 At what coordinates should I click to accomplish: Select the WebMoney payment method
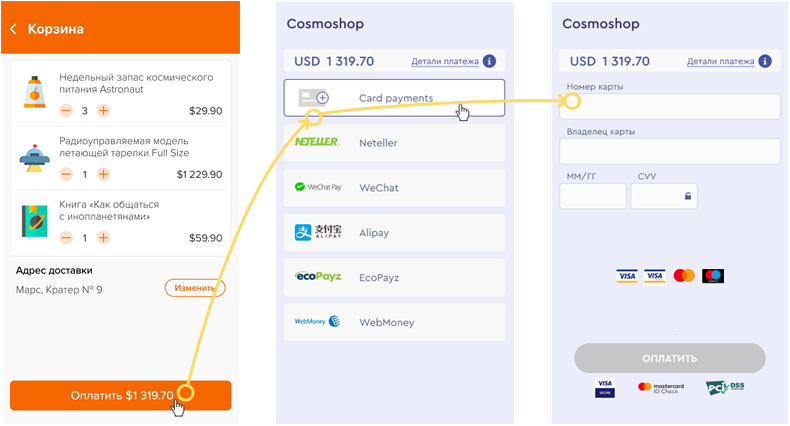pyautogui.click(x=394, y=322)
